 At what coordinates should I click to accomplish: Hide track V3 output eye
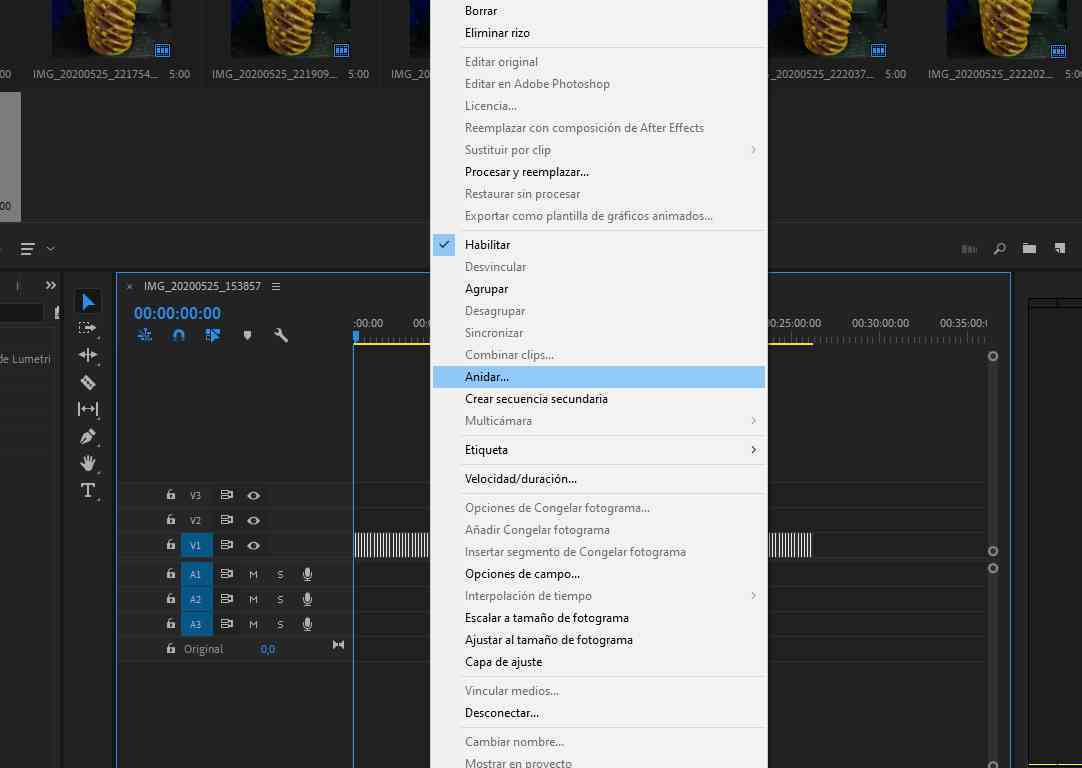point(253,495)
